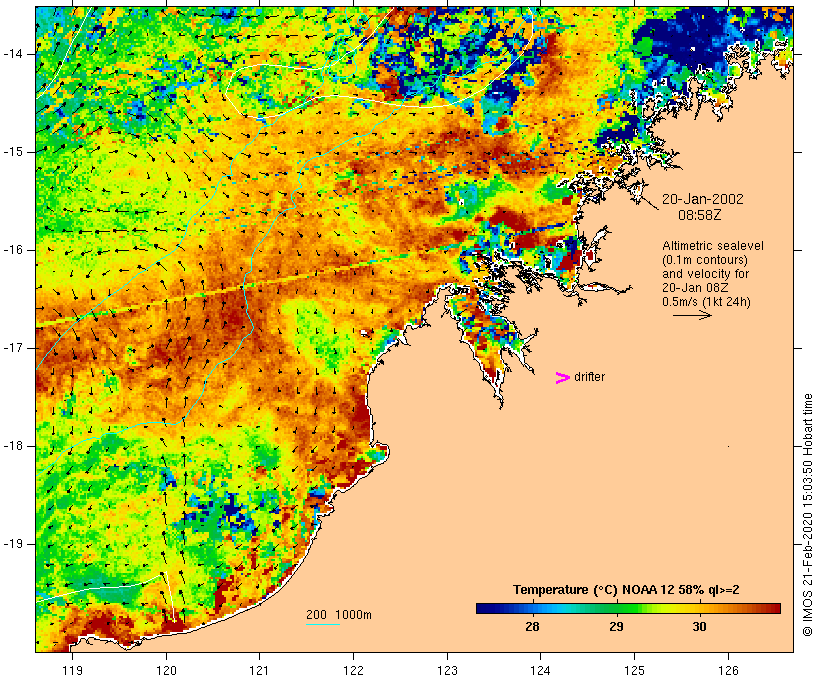Screen dimensions: 820x680
Task: Click the longitude label '119'
Action: (x=72, y=670)
